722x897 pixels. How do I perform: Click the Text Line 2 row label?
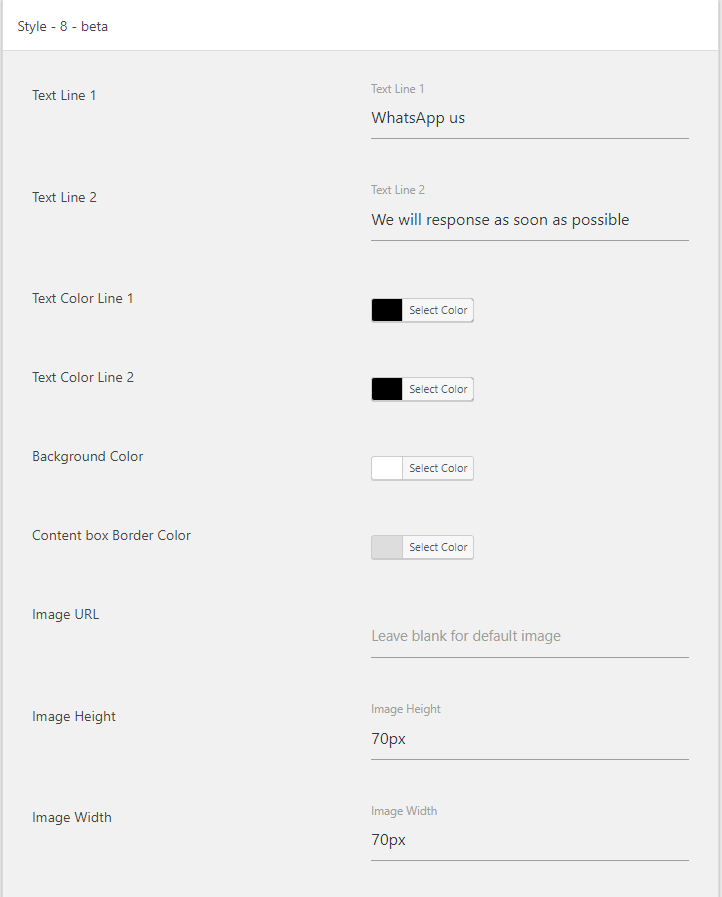64,197
